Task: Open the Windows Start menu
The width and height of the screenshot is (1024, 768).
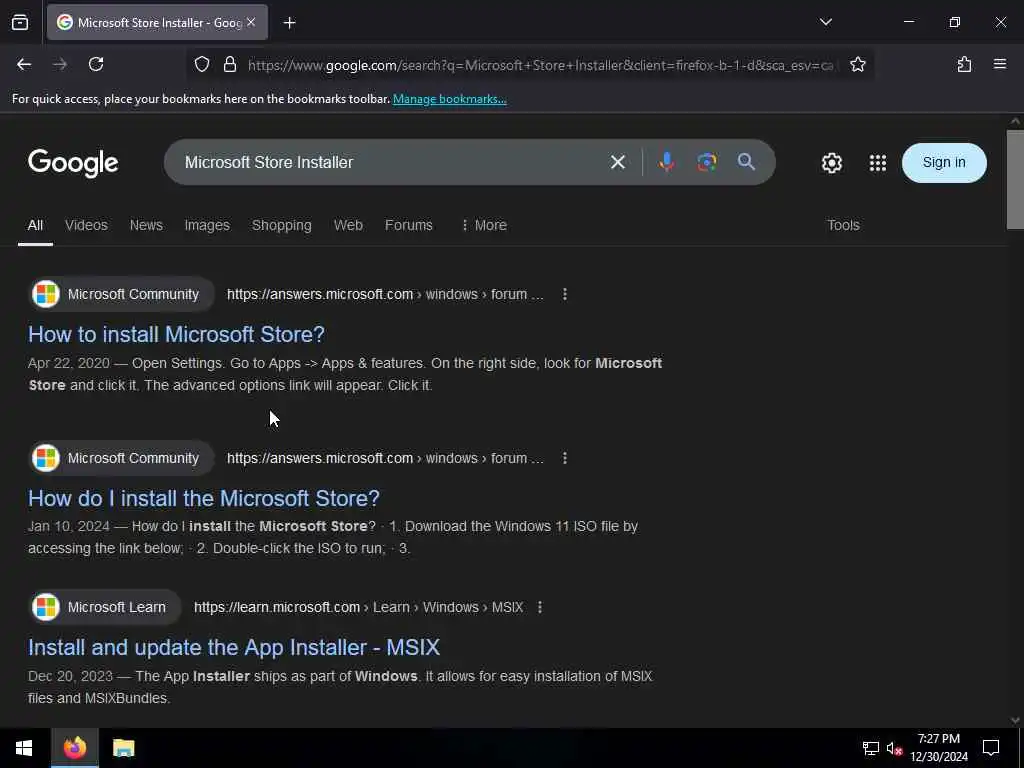Action: coord(24,748)
